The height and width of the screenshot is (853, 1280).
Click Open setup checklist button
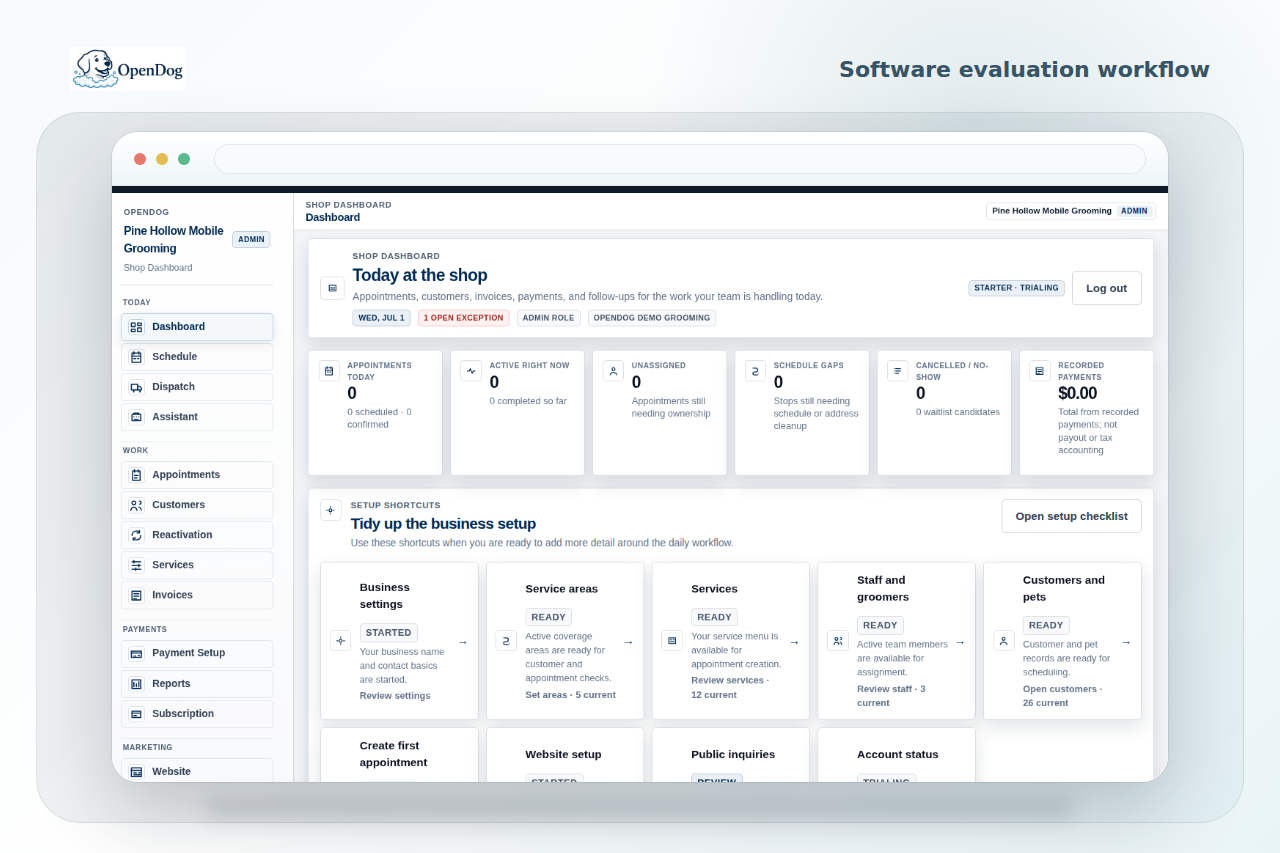pyautogui.click(x=1071, y=516)
